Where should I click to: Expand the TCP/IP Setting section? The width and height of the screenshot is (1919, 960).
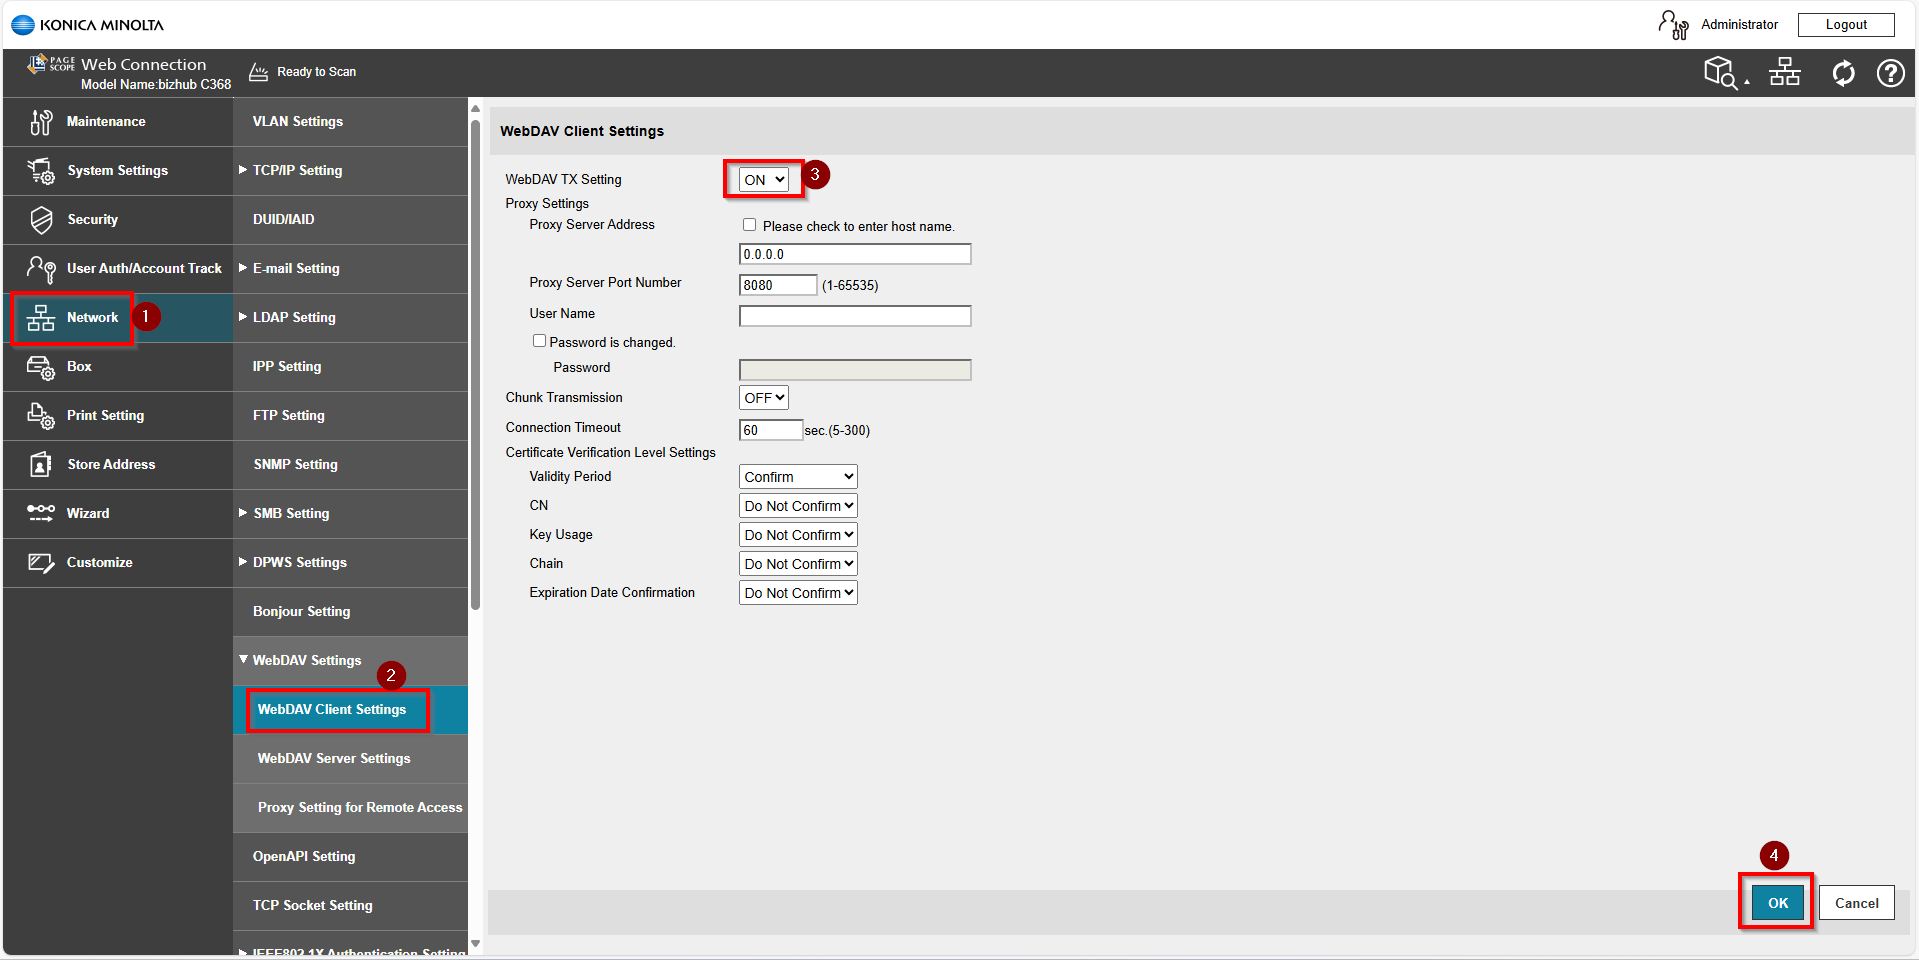click(x=295, y=170)
